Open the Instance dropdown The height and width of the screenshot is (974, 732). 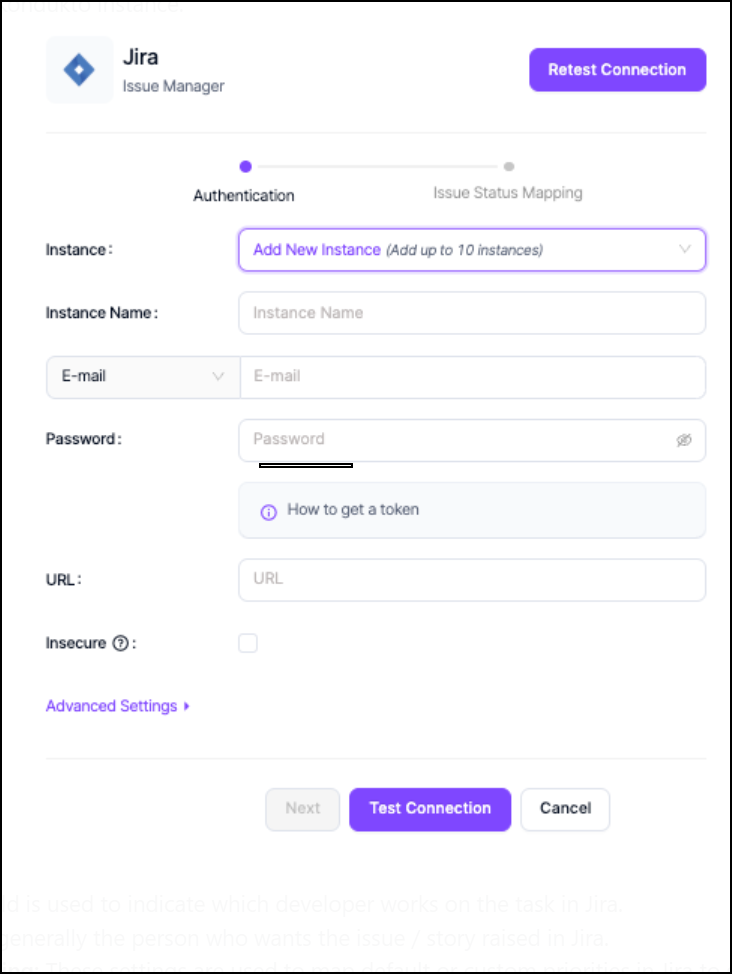pos(471,250)
